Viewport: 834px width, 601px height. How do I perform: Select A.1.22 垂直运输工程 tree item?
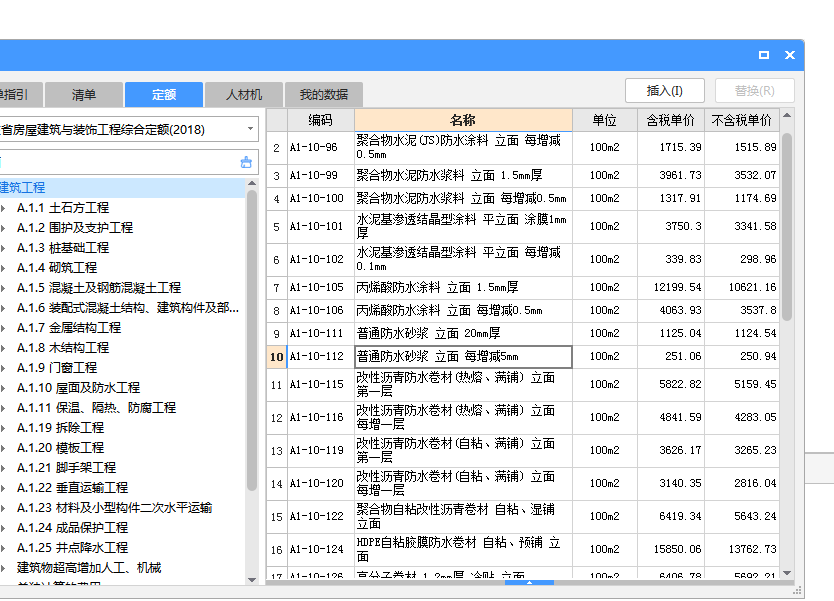[72, 488]
